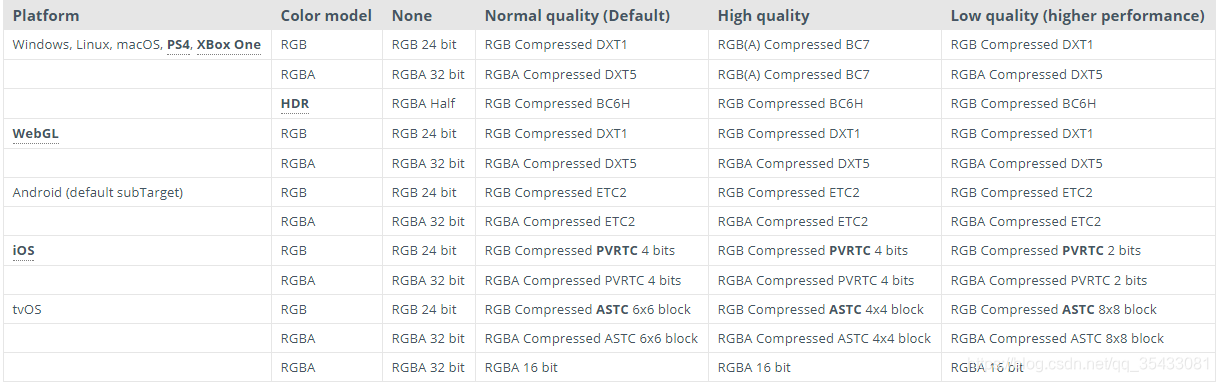Click 'RGB 24 bit' in the Android row
1218x382 pixels.
[424, 192]
